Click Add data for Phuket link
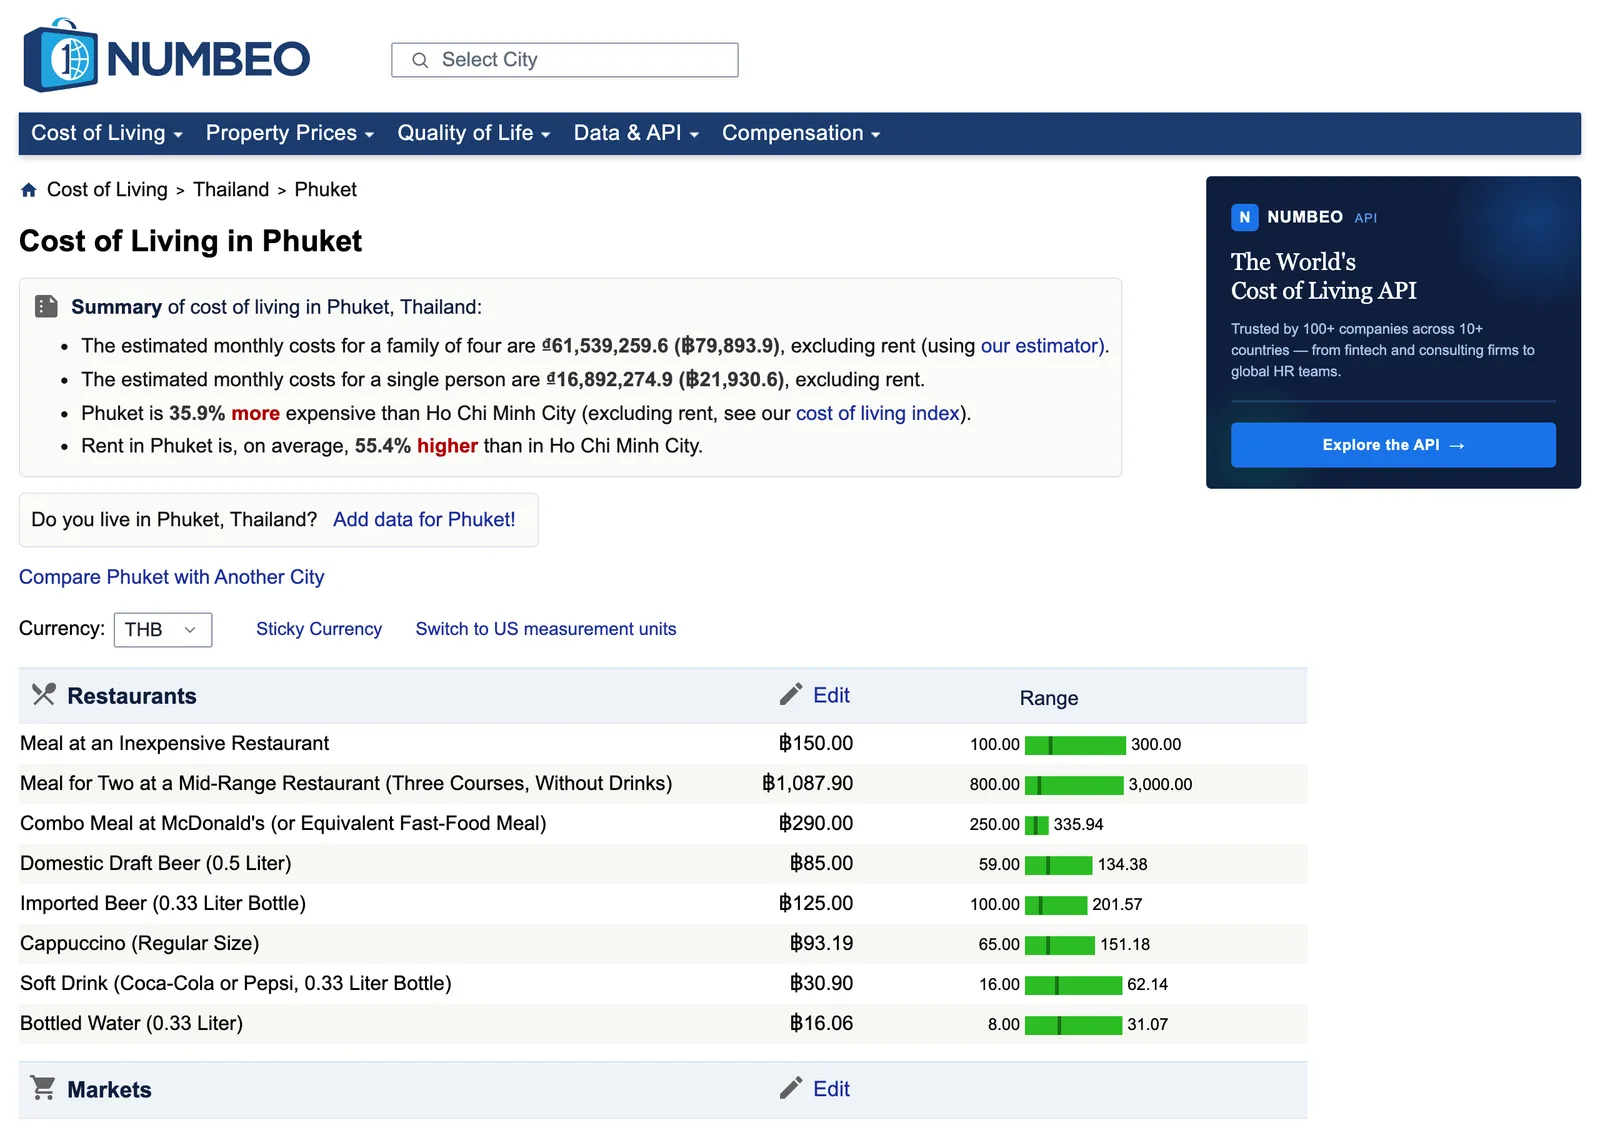 (x=424, y=520)
